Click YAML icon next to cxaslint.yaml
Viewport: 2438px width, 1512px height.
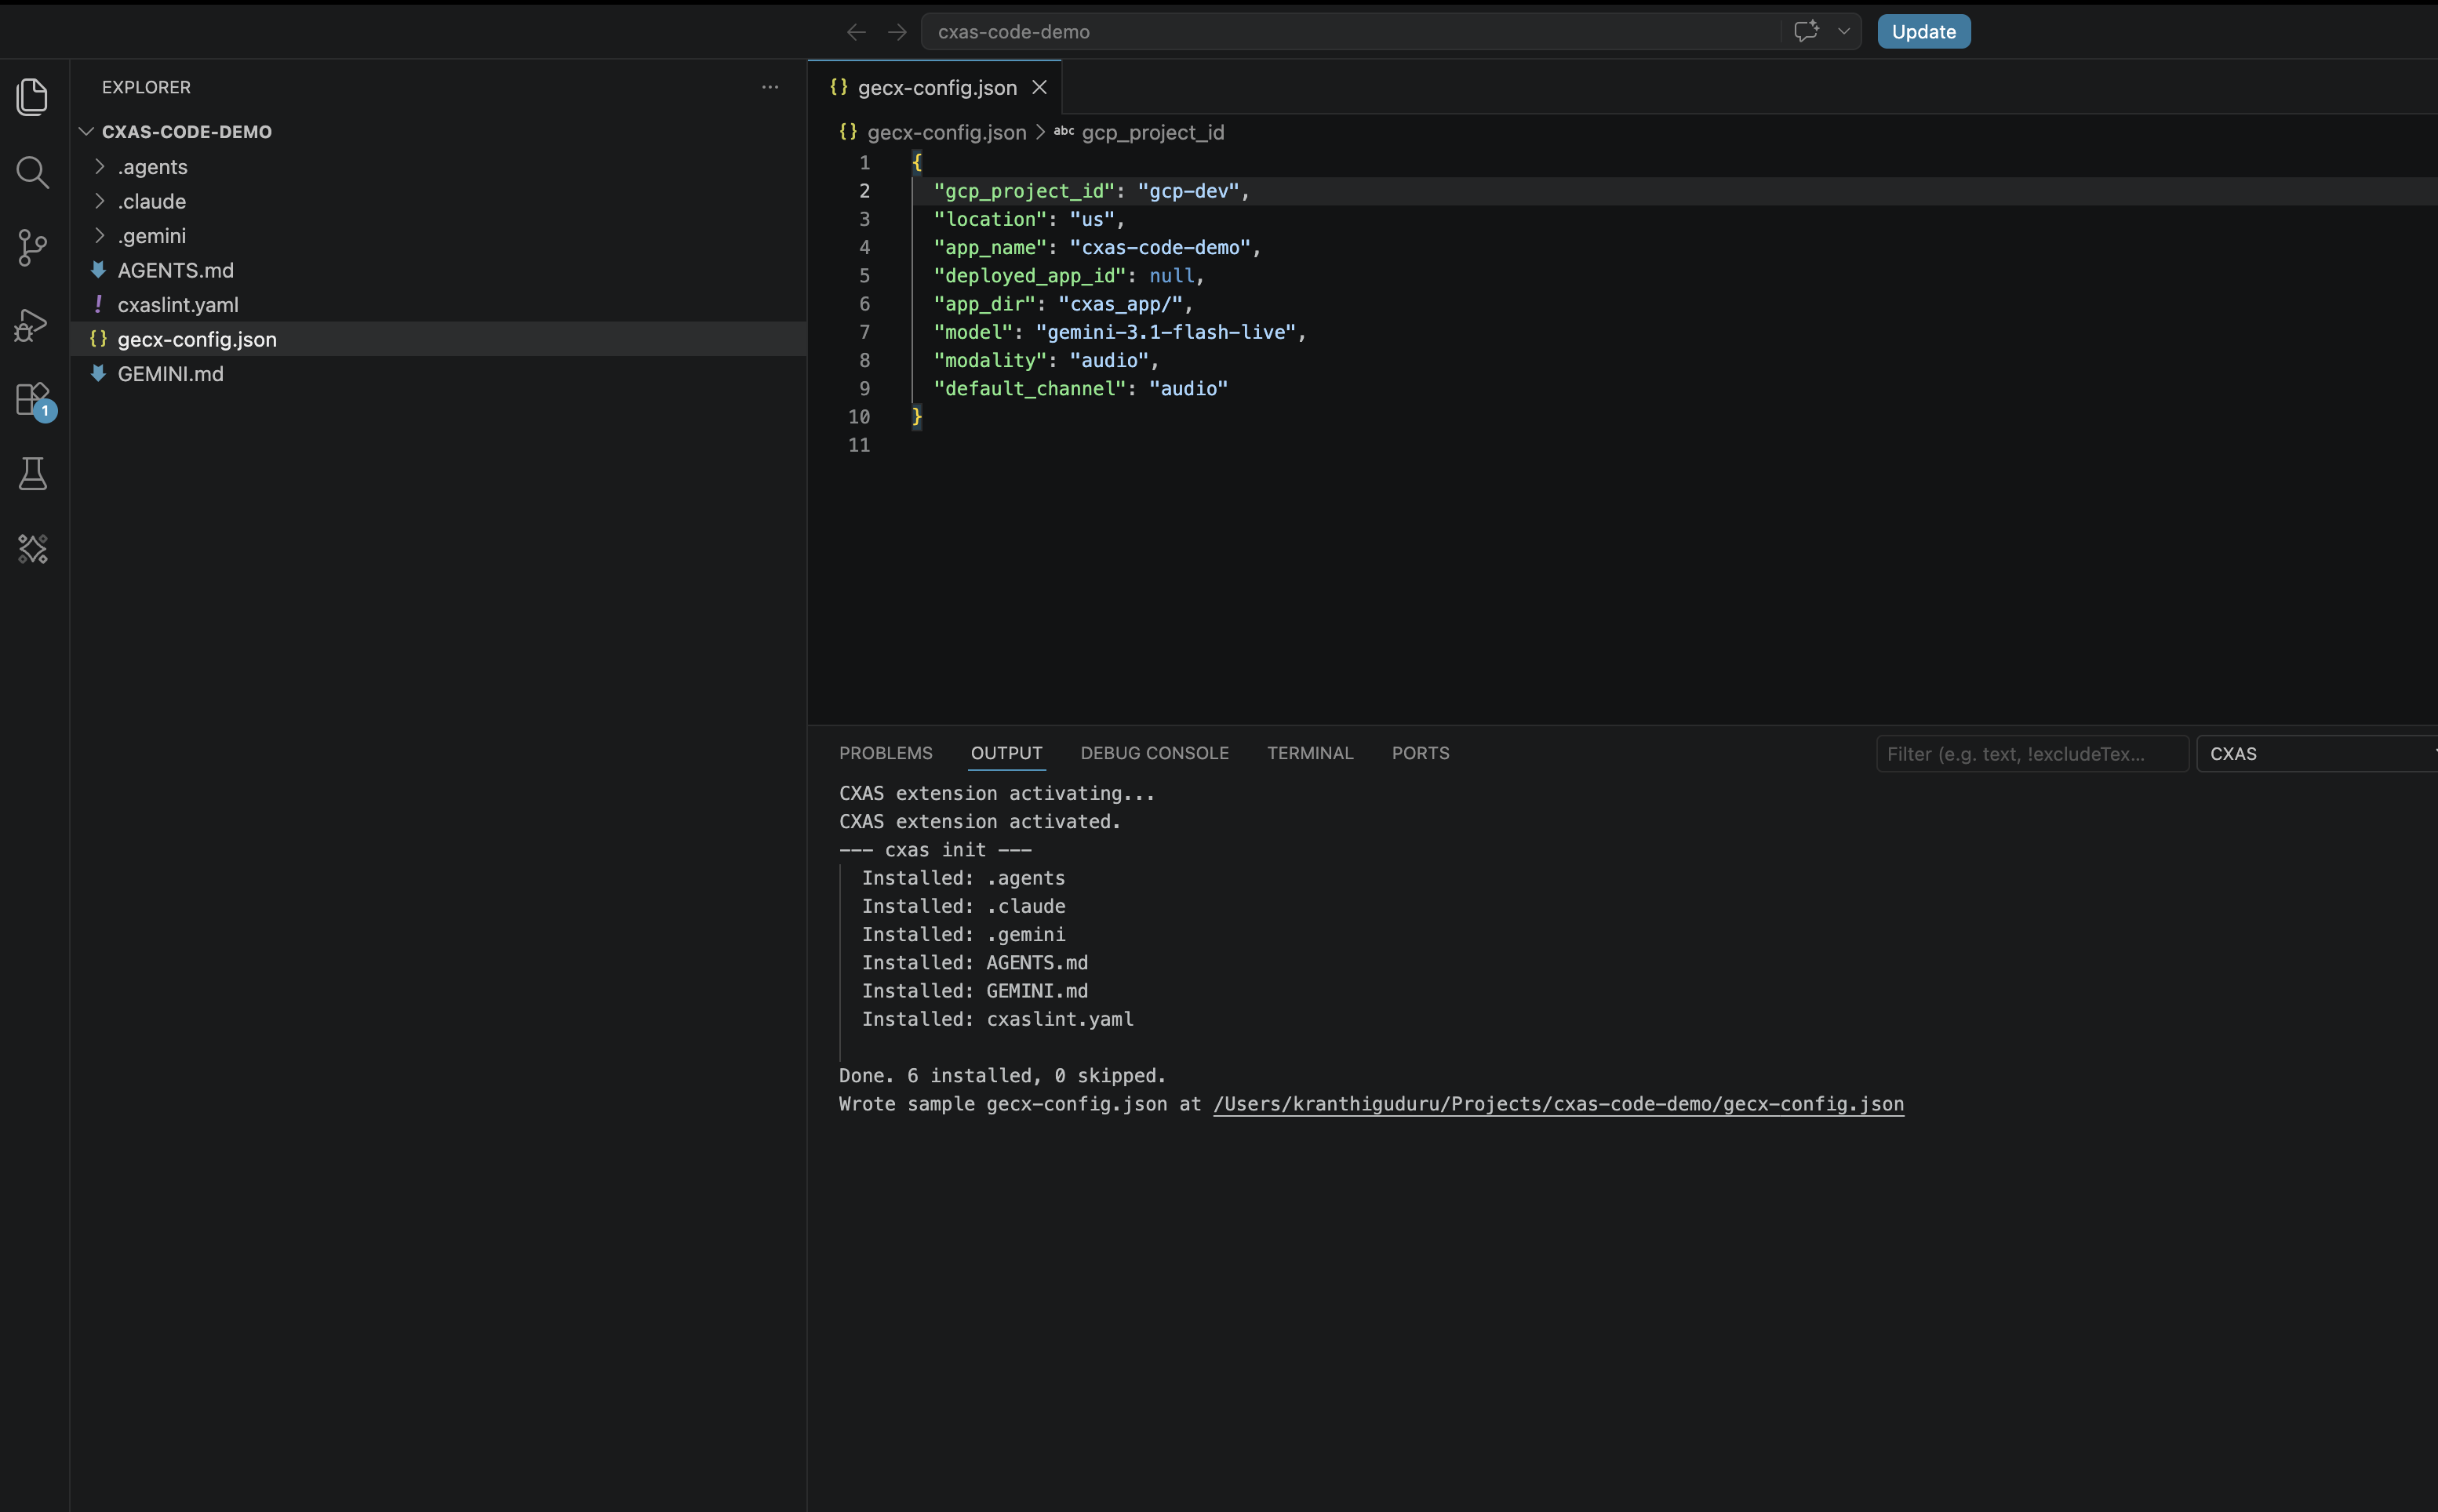coord(98,304)
